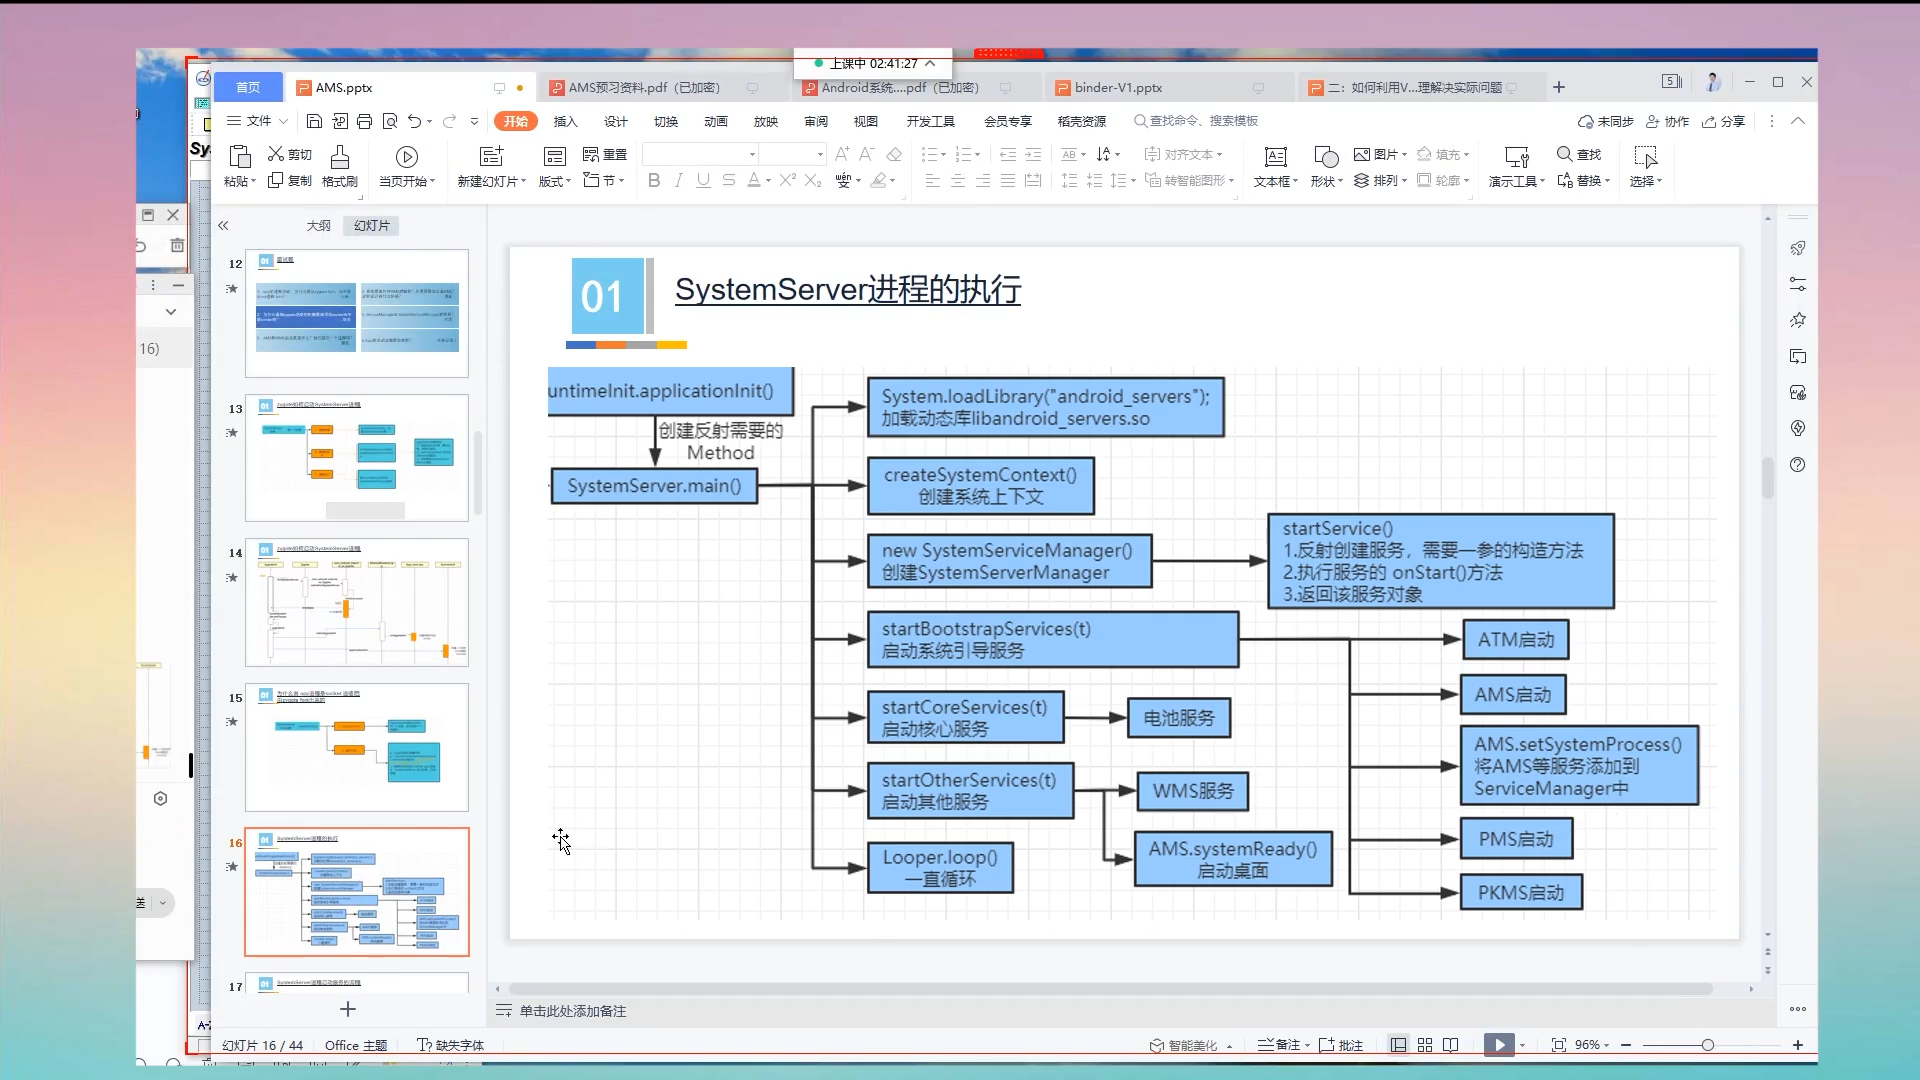
Task: Click the Find (查找) magnifier icon
Action: point(1565,154)
